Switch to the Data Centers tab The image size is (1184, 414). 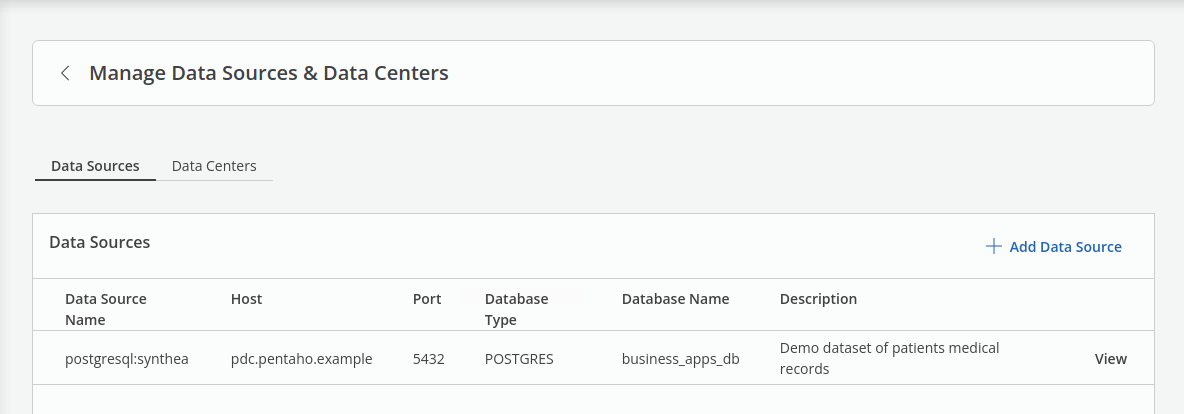214,166
